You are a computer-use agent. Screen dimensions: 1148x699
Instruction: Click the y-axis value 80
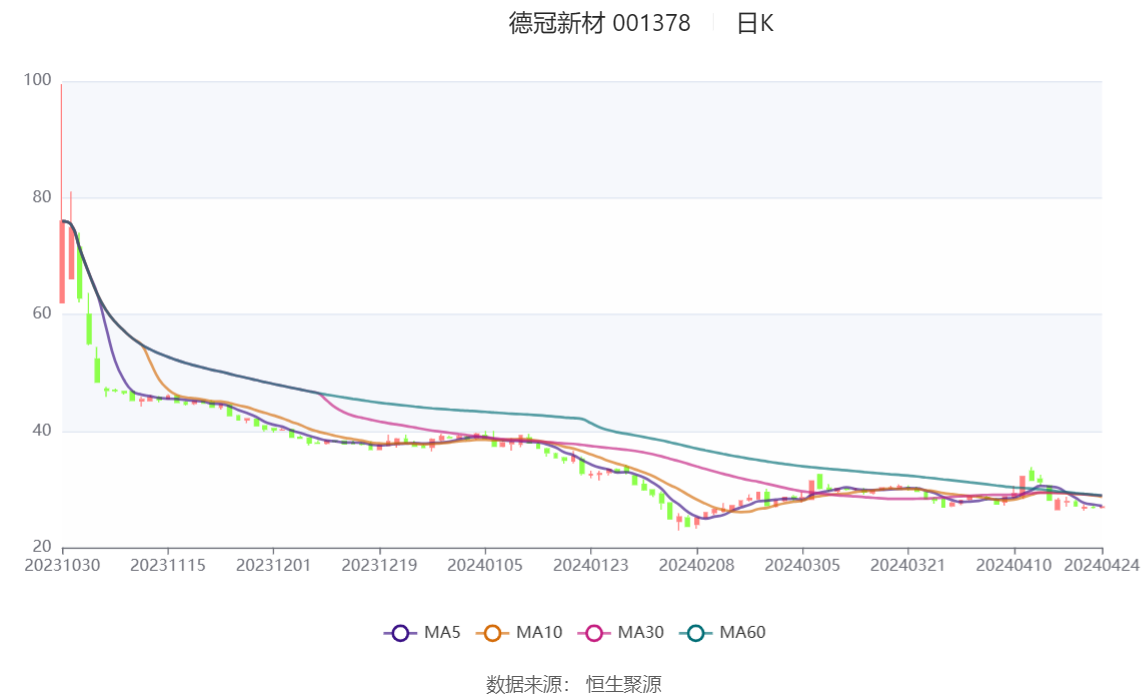(x=42, y=197)
